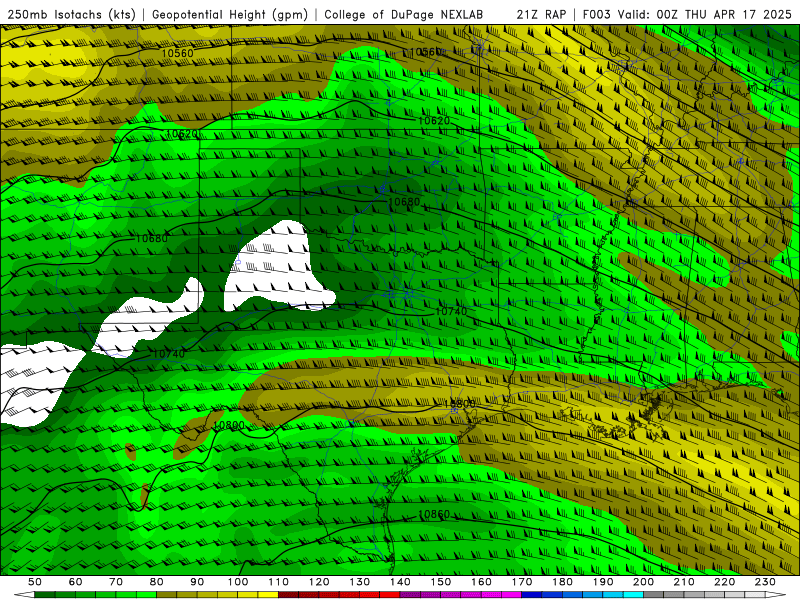Select the 100 label on the legend
800x600 pixels.
(238, 582)
